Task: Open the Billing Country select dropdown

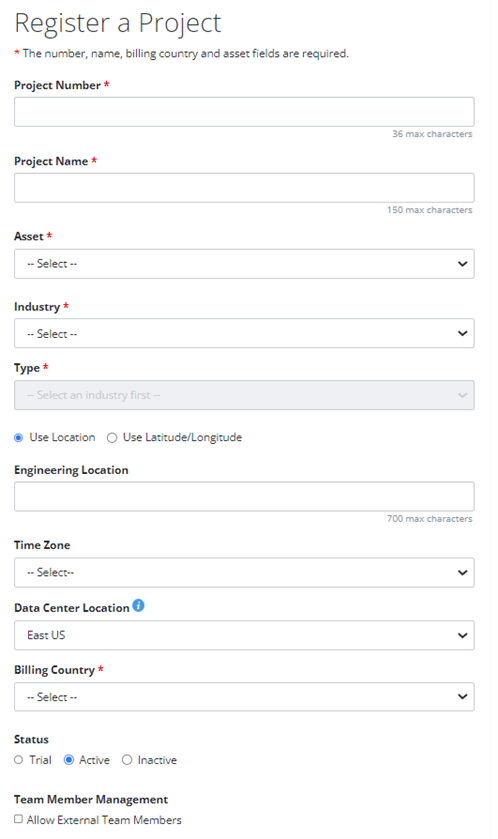Action: coord(244,697)
